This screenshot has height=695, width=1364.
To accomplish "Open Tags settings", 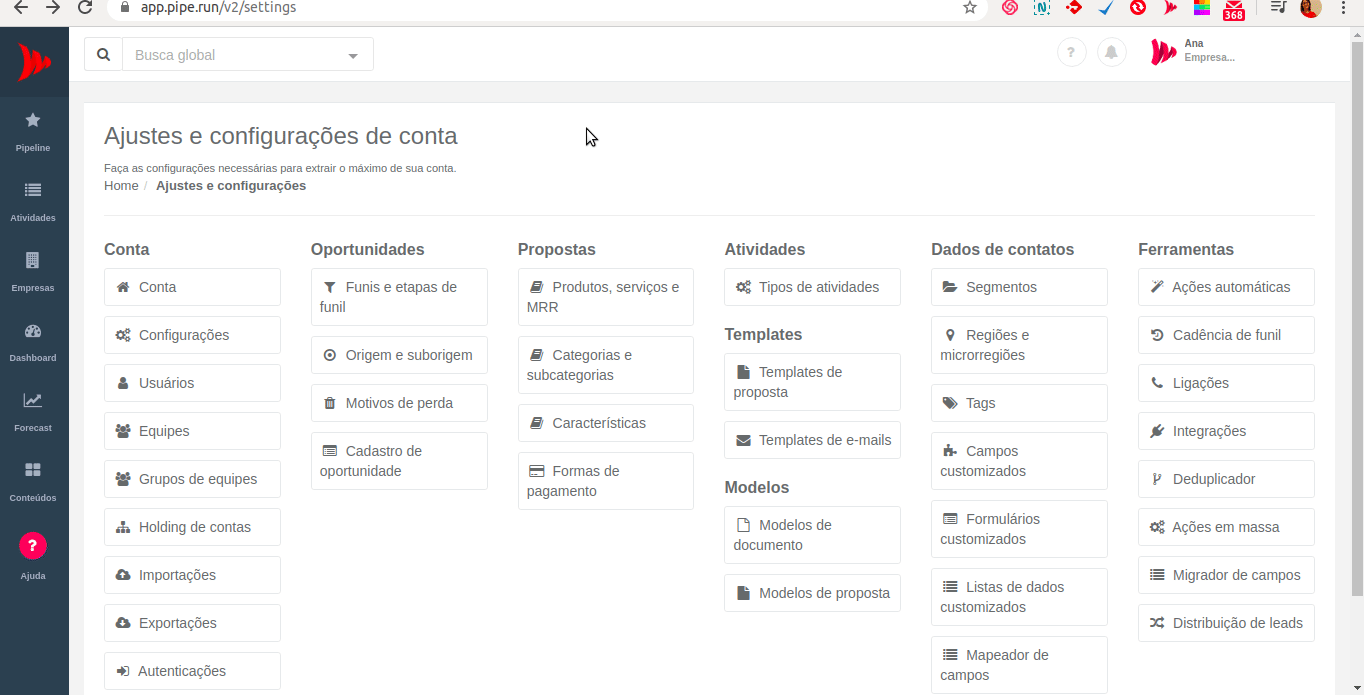I will pyautogui.click(x=1019, y=403).
